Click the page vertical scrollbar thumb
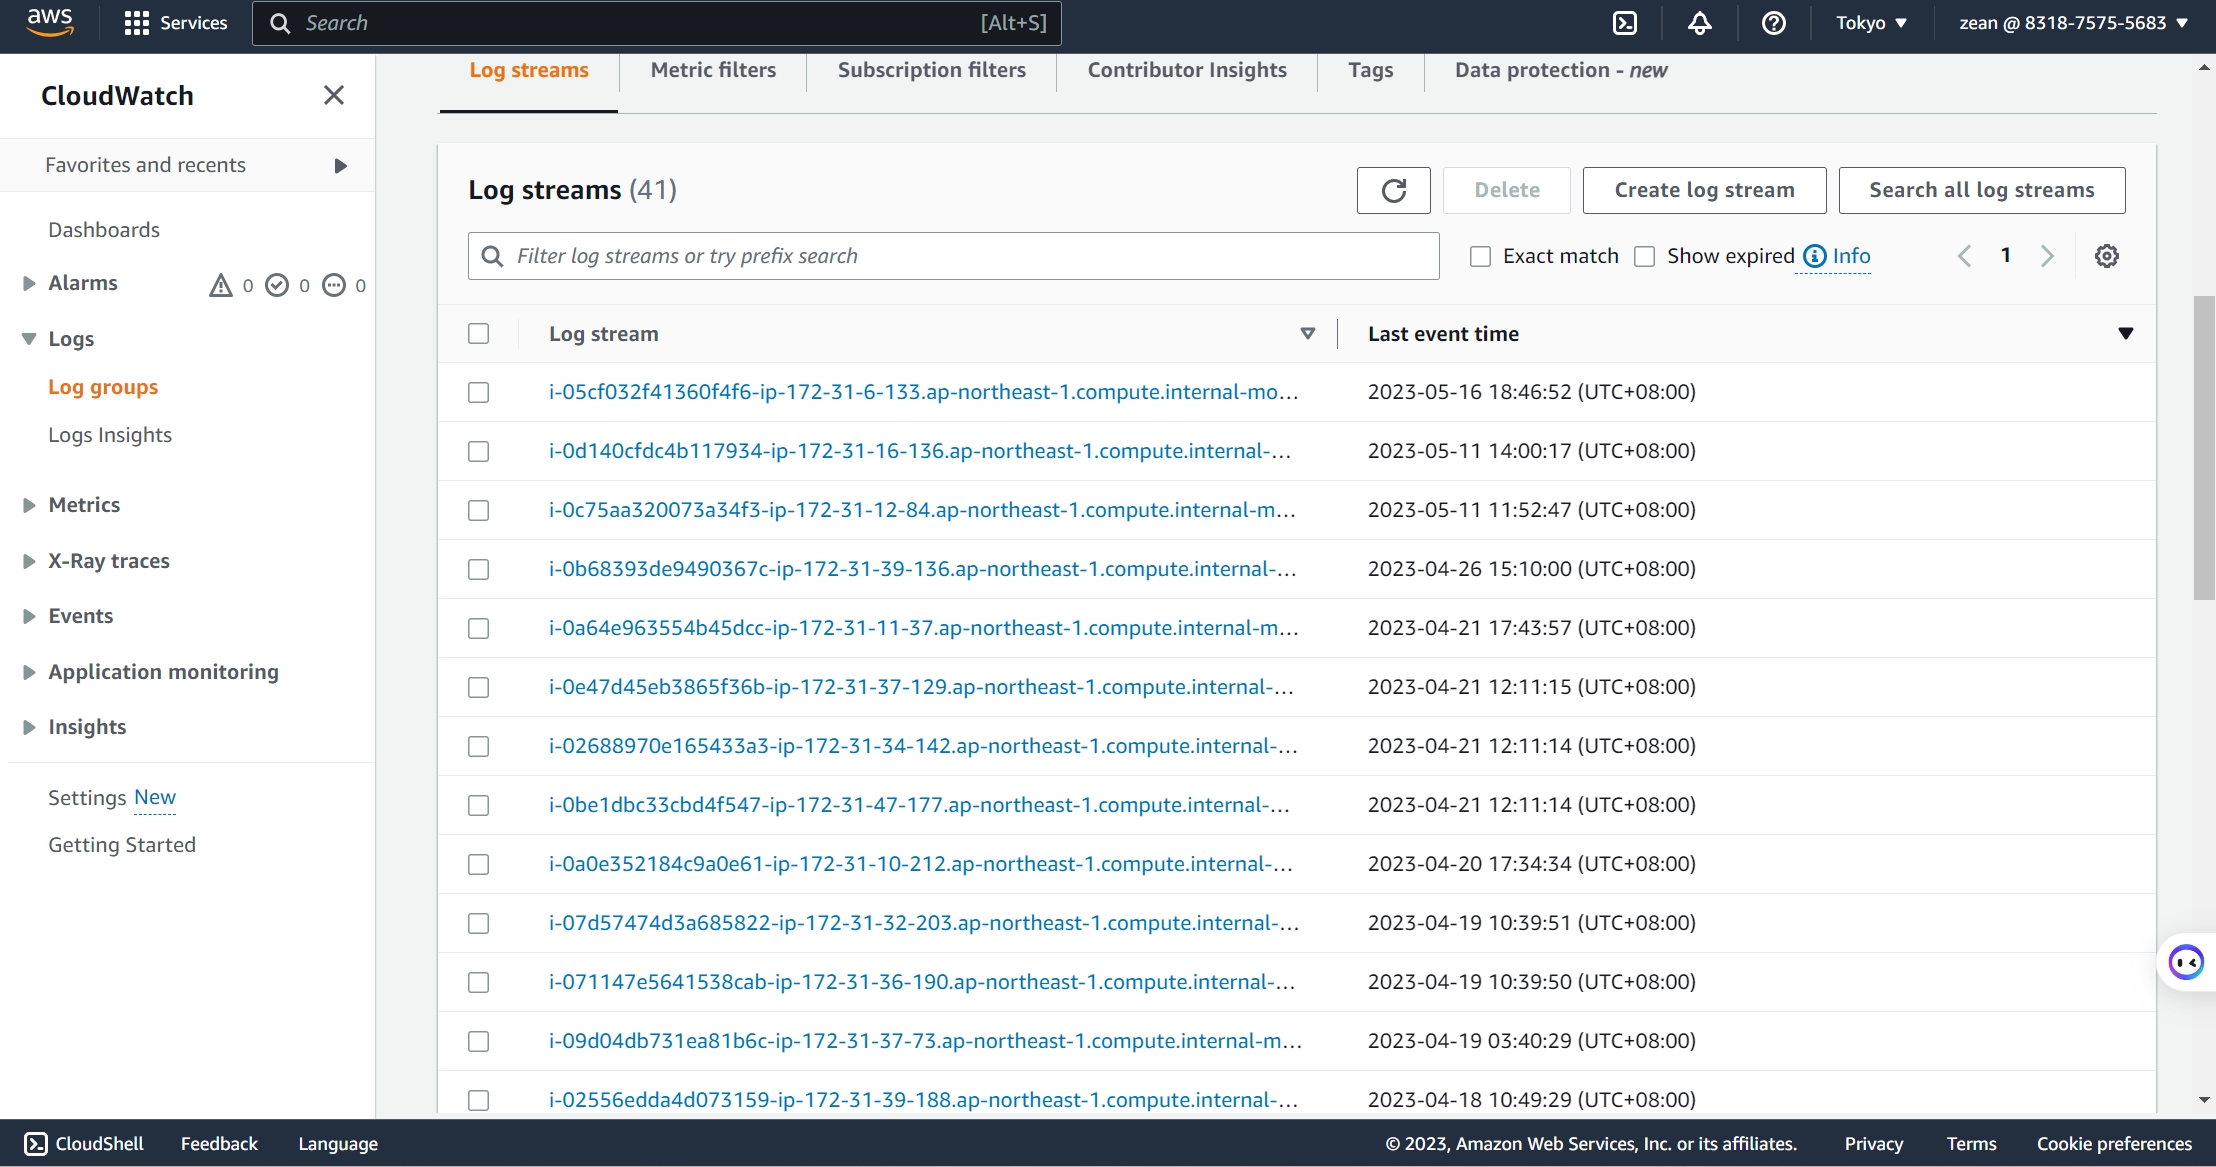 click(x=2204, y=448)
